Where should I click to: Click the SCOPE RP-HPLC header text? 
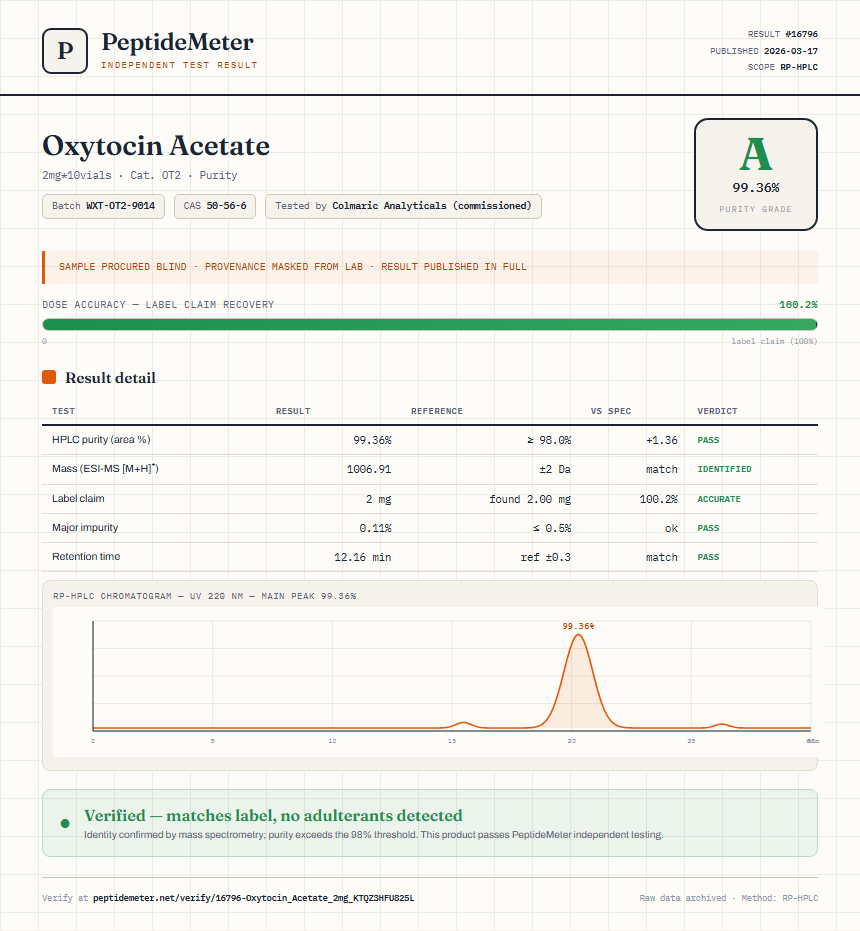click(x=782, y=67)
